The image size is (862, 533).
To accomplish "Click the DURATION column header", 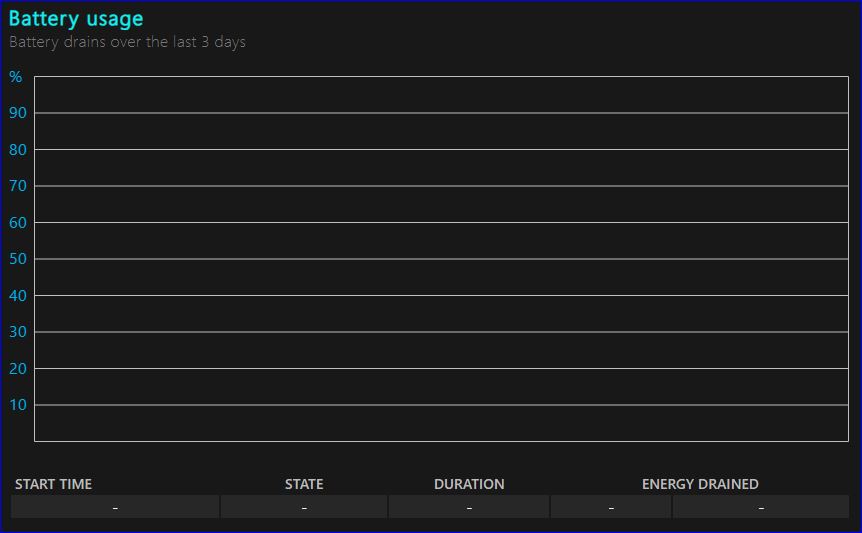I will coord(469,484).
